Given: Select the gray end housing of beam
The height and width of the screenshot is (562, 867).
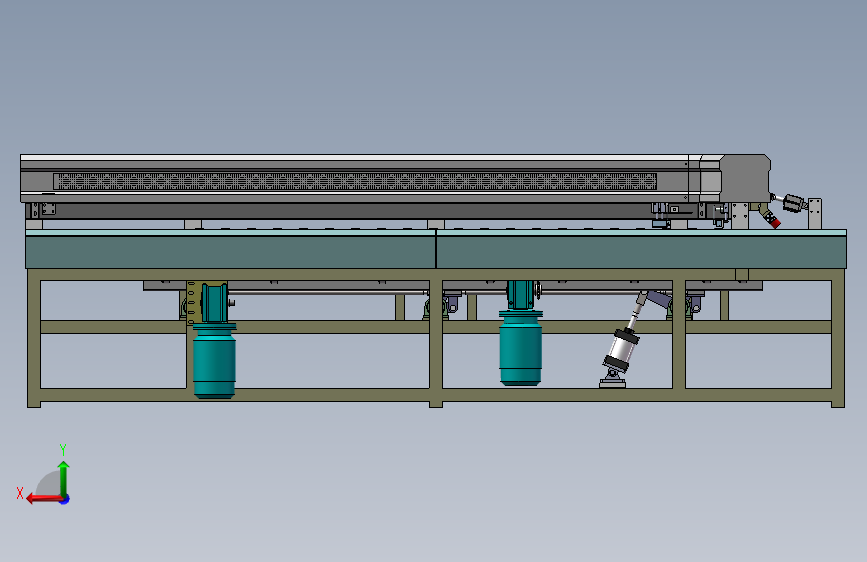Looking at the screenshot, I should pos(745,178).
